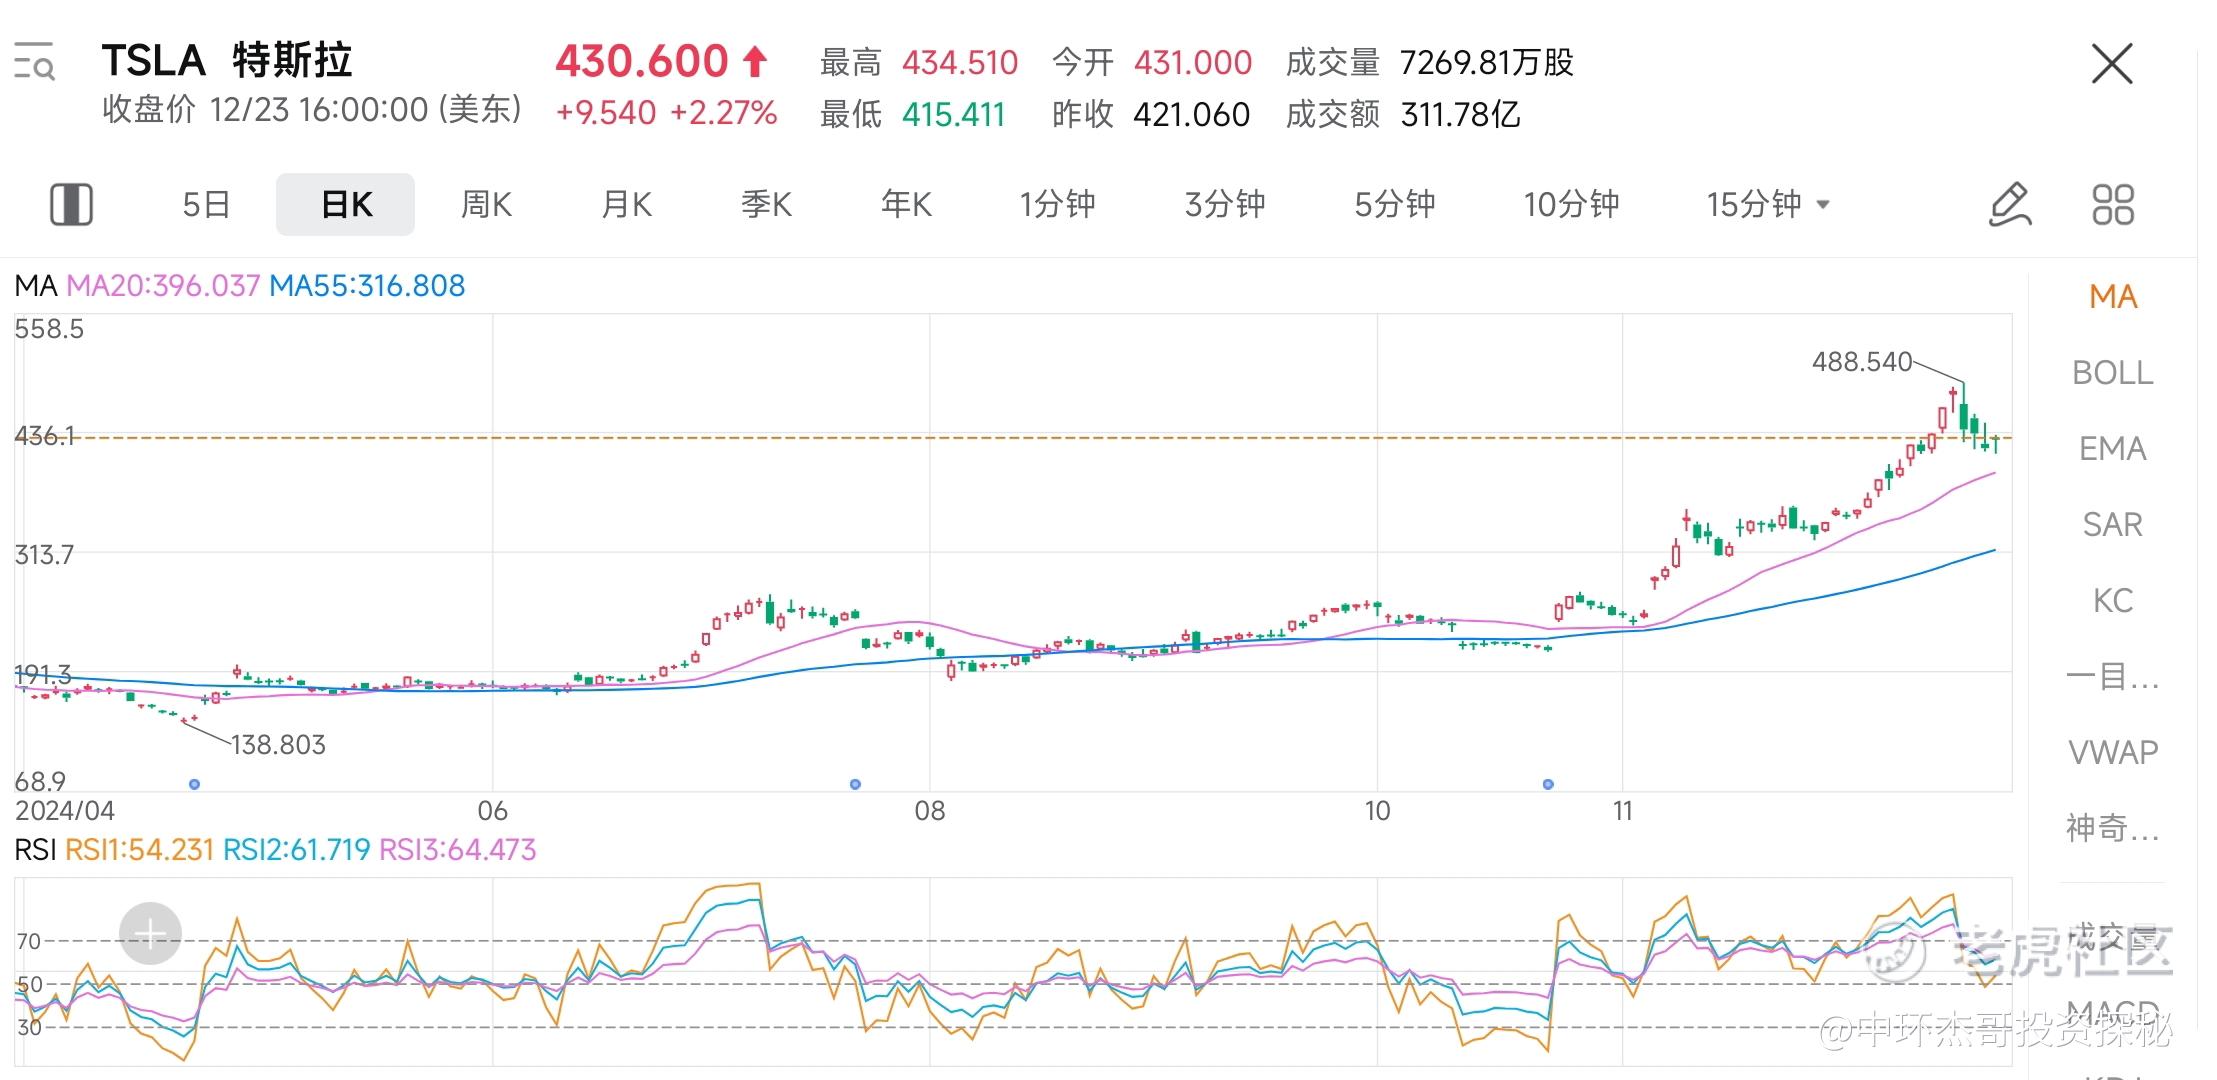The width and height of the screenshot is (2217, 1080).
Task: Select the EMA indicator
Action: click(2112, 448)
